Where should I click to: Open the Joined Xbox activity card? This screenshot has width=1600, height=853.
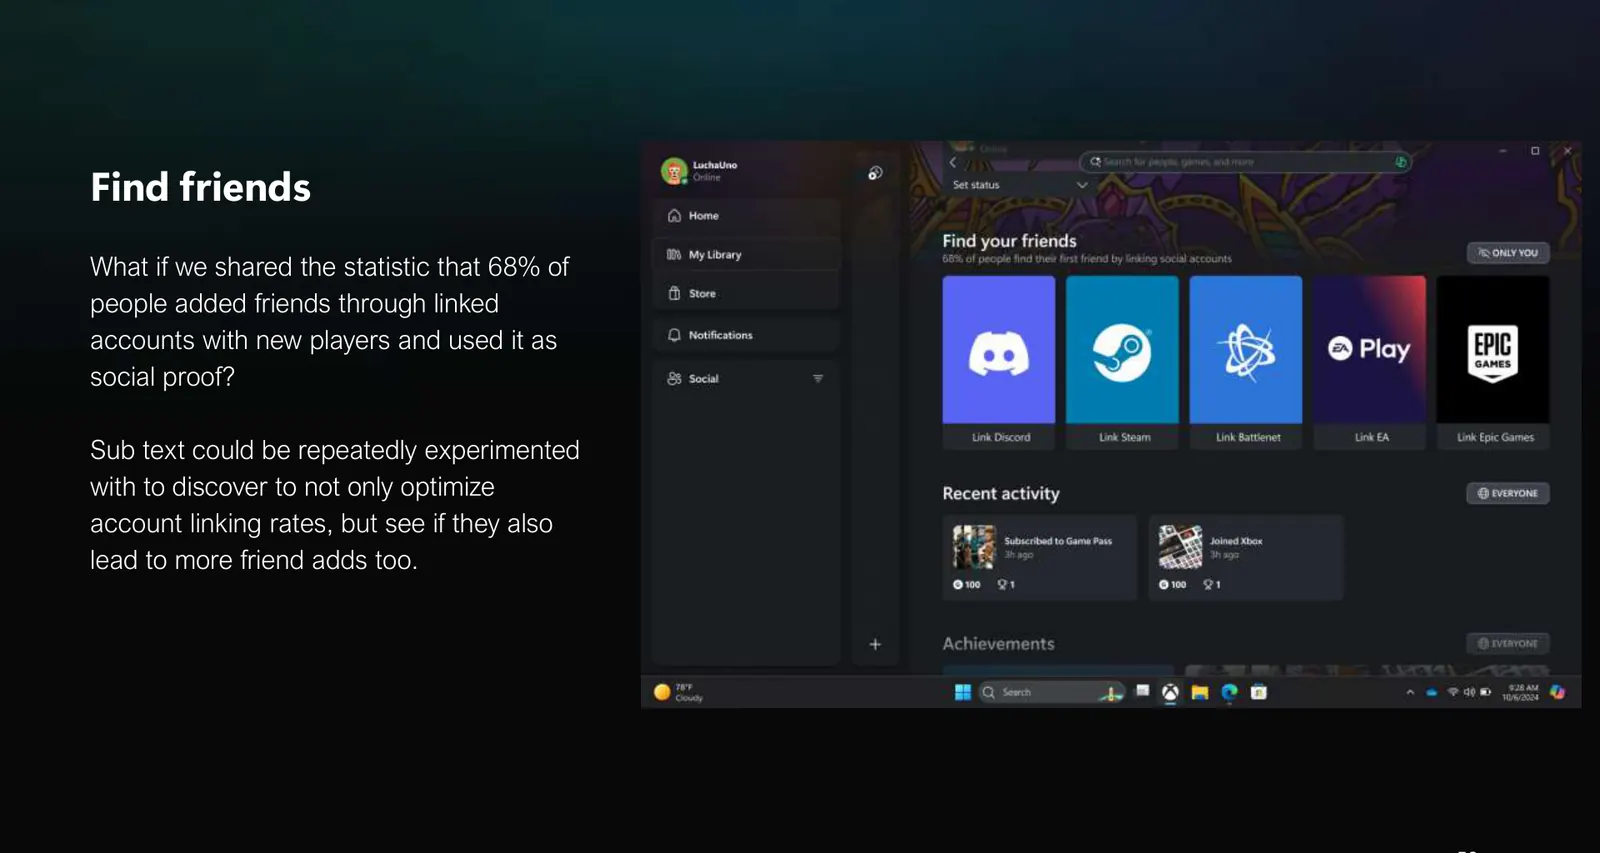pos(1246,557)
